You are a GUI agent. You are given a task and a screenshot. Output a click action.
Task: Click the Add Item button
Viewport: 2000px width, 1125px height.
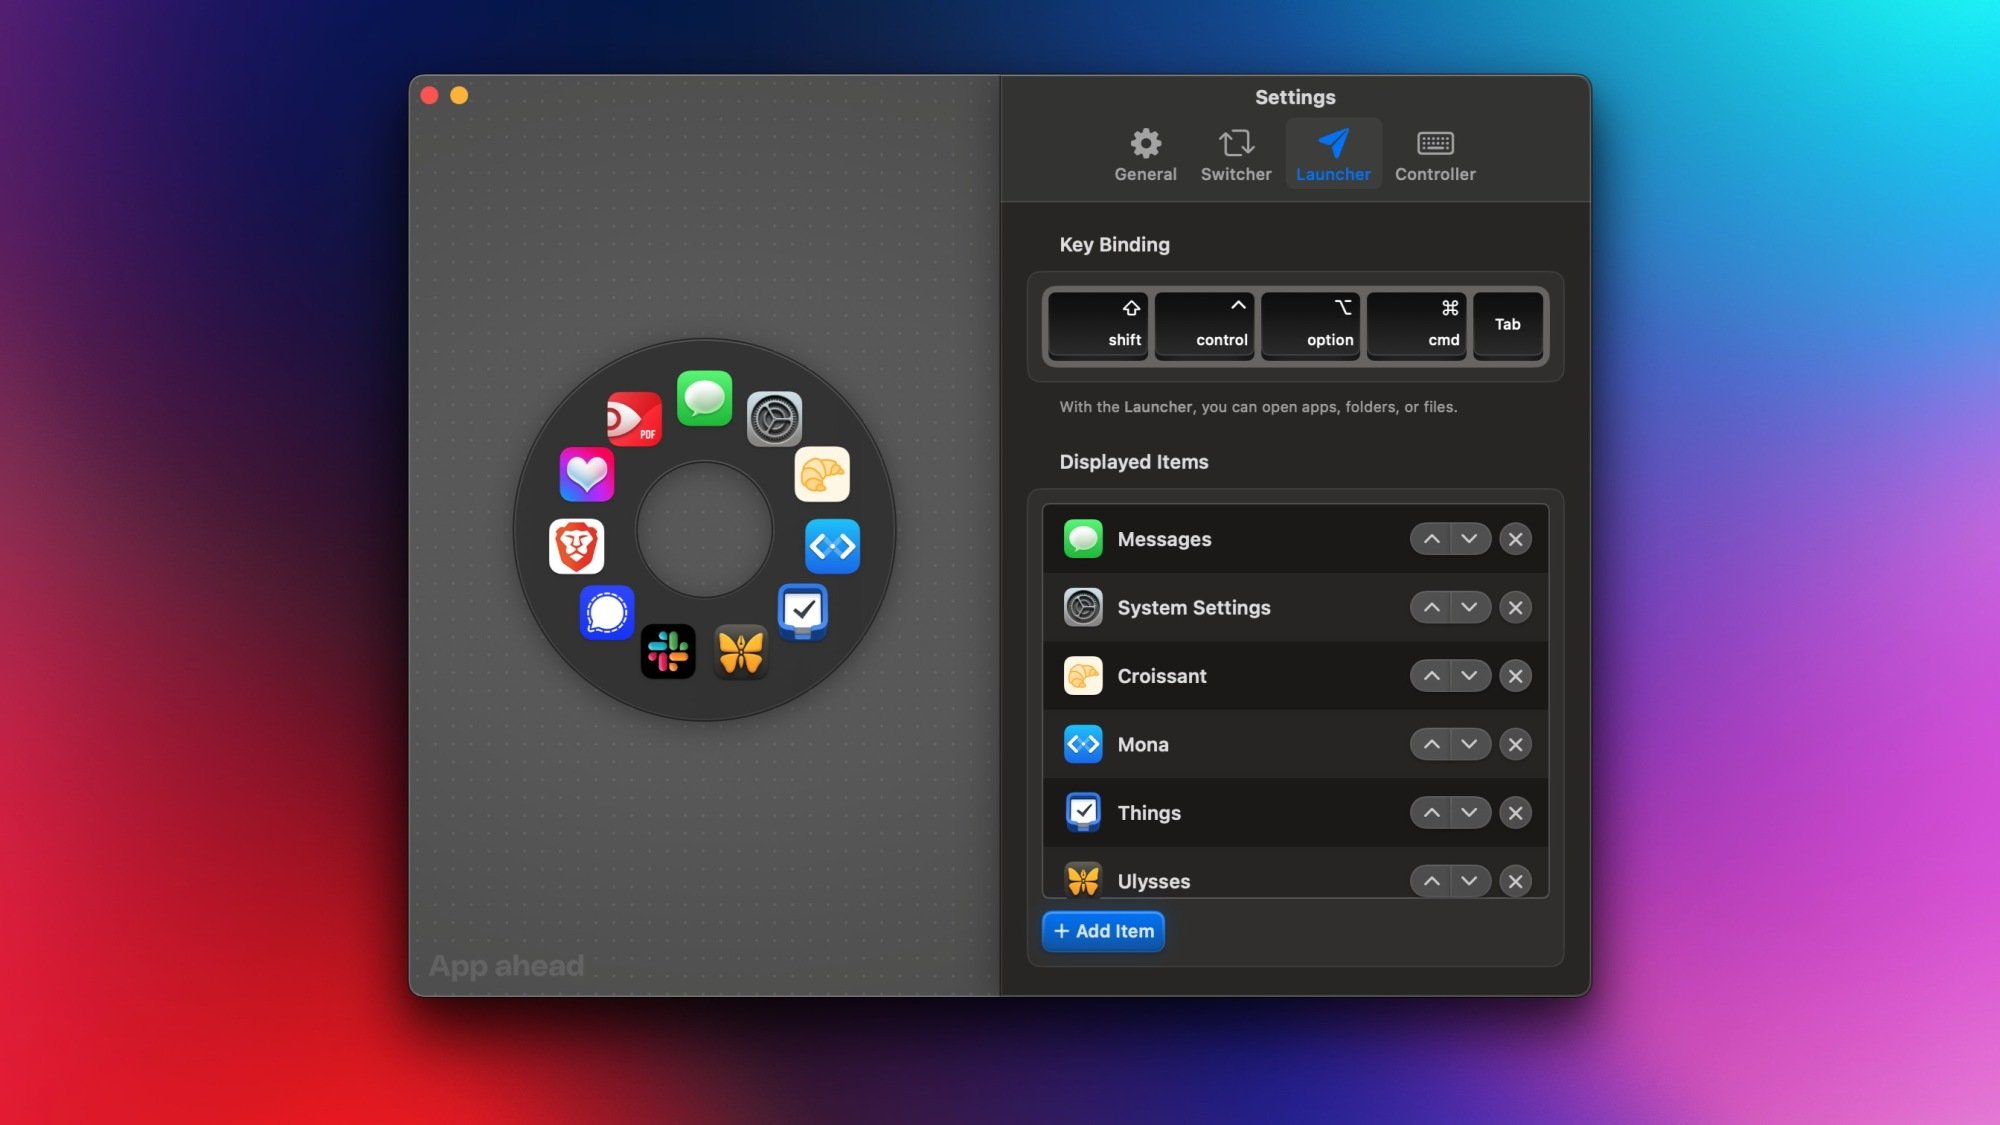[1103, 931]
